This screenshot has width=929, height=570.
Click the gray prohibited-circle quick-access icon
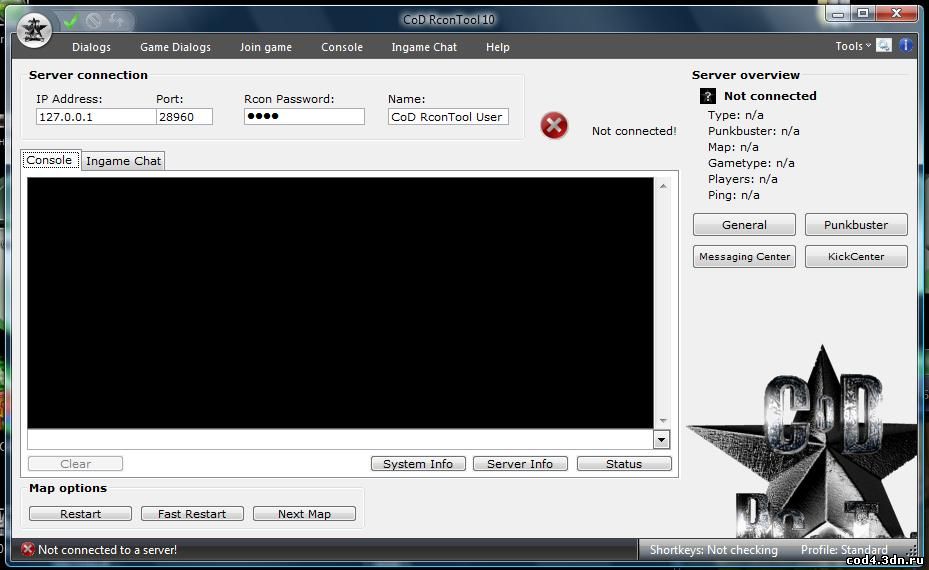tap(94, 20)
